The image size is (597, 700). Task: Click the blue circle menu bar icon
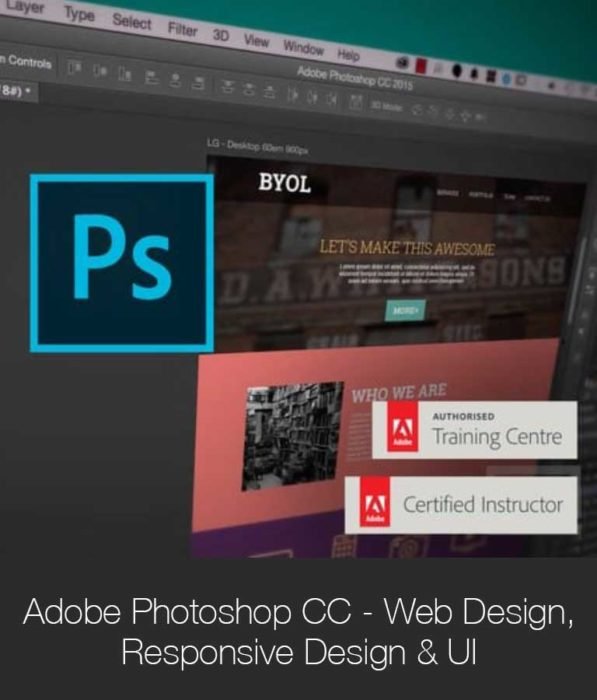506,79
